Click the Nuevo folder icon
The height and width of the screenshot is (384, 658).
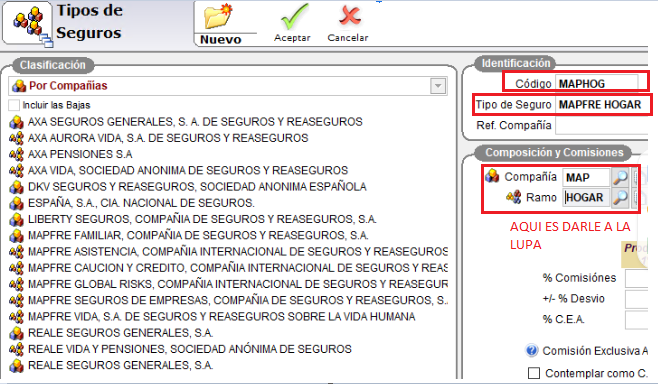pos(218,16)
